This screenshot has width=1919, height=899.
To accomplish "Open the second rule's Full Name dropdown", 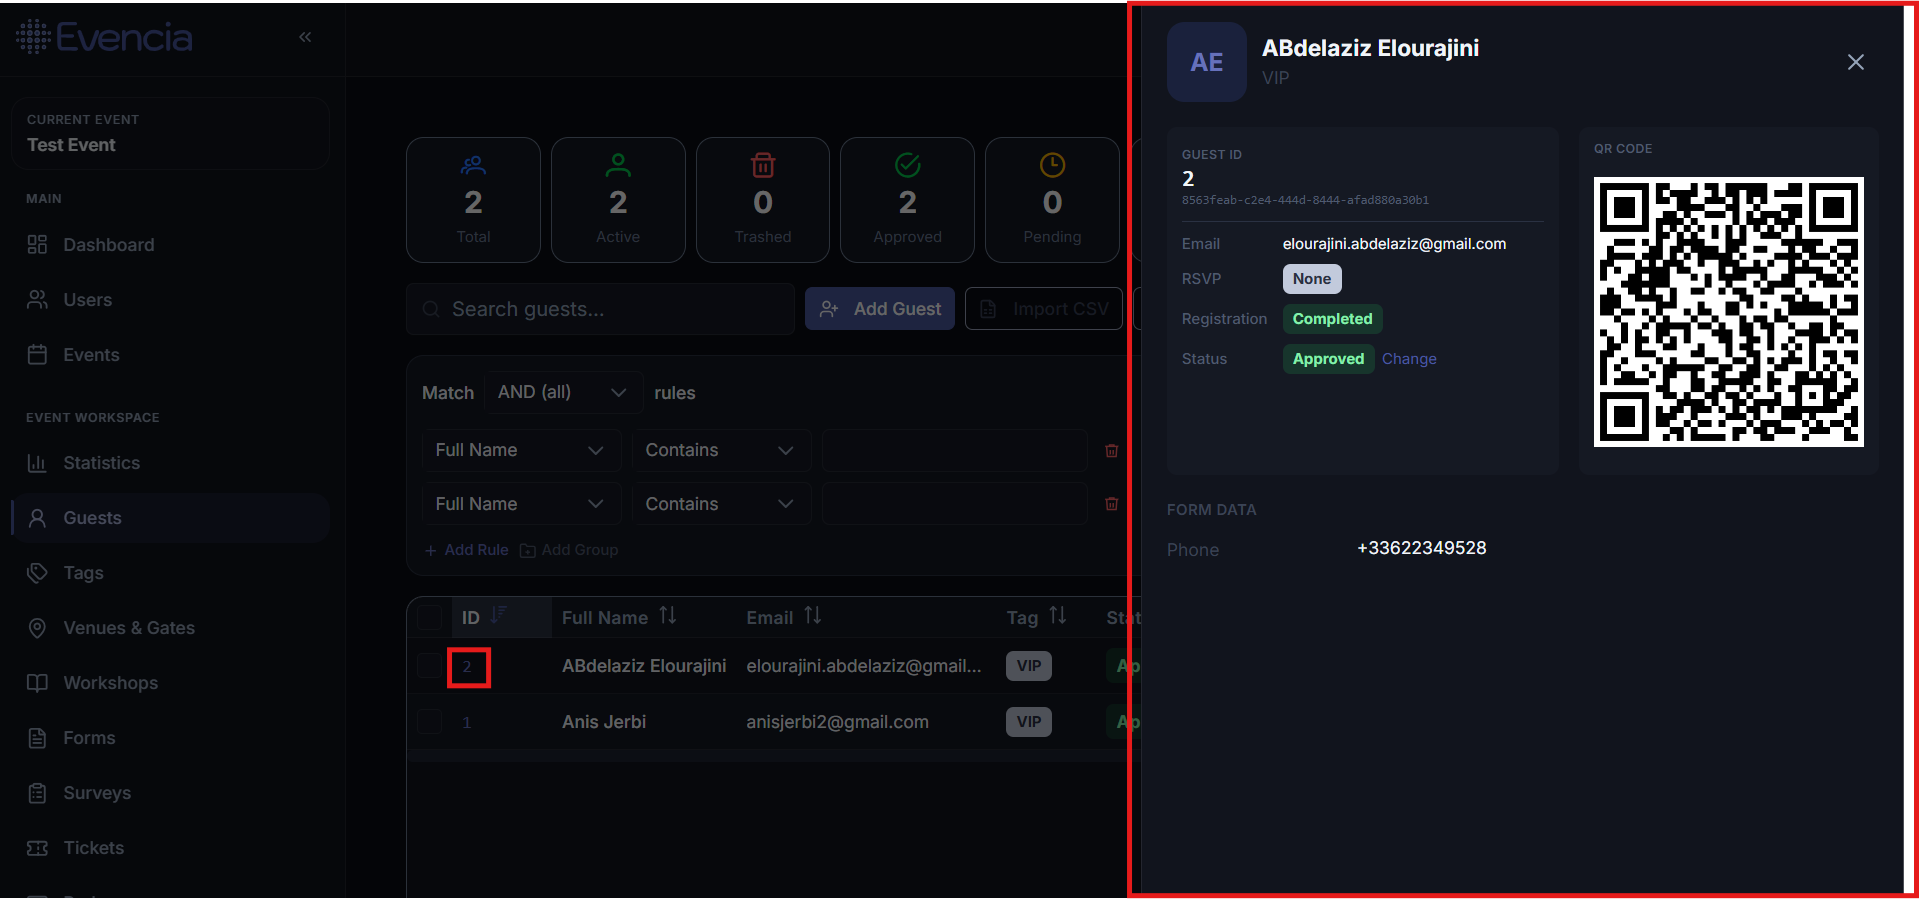I will [x=521, y=504].
